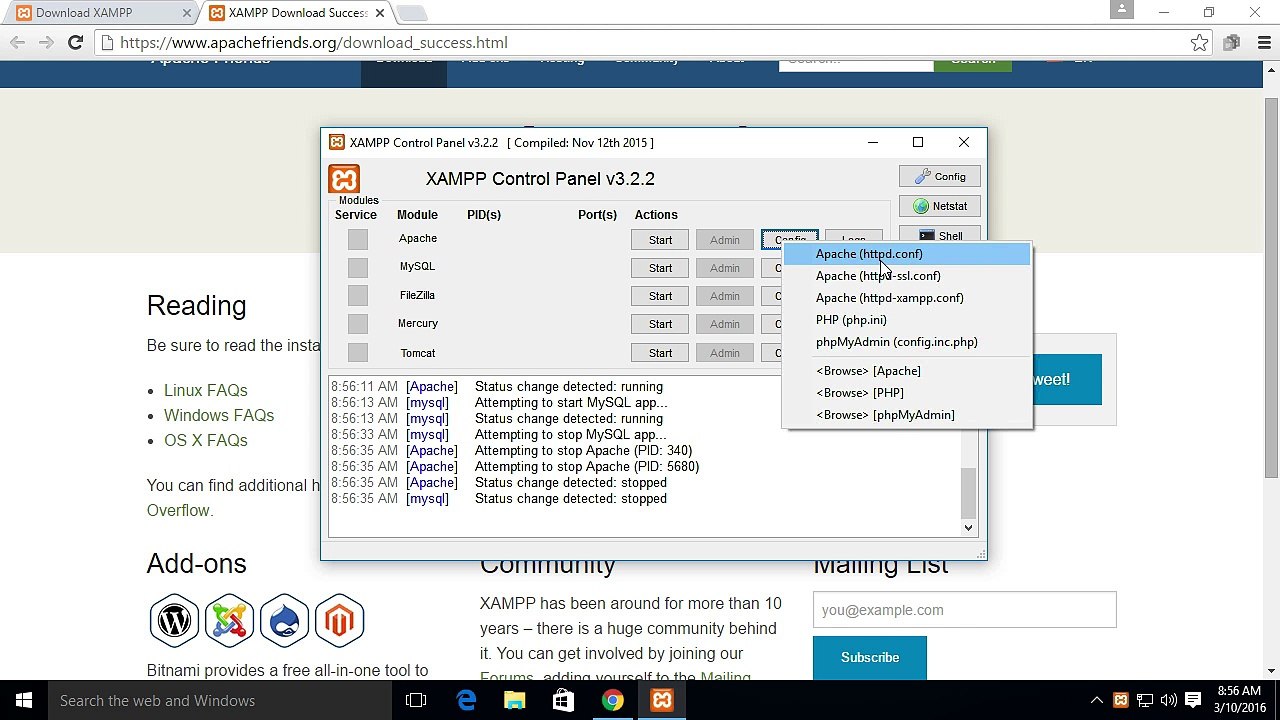Start the Tomcat module
Image resolution: width=1280 pixels, height=720 pixels.
(x=660, y=353)
